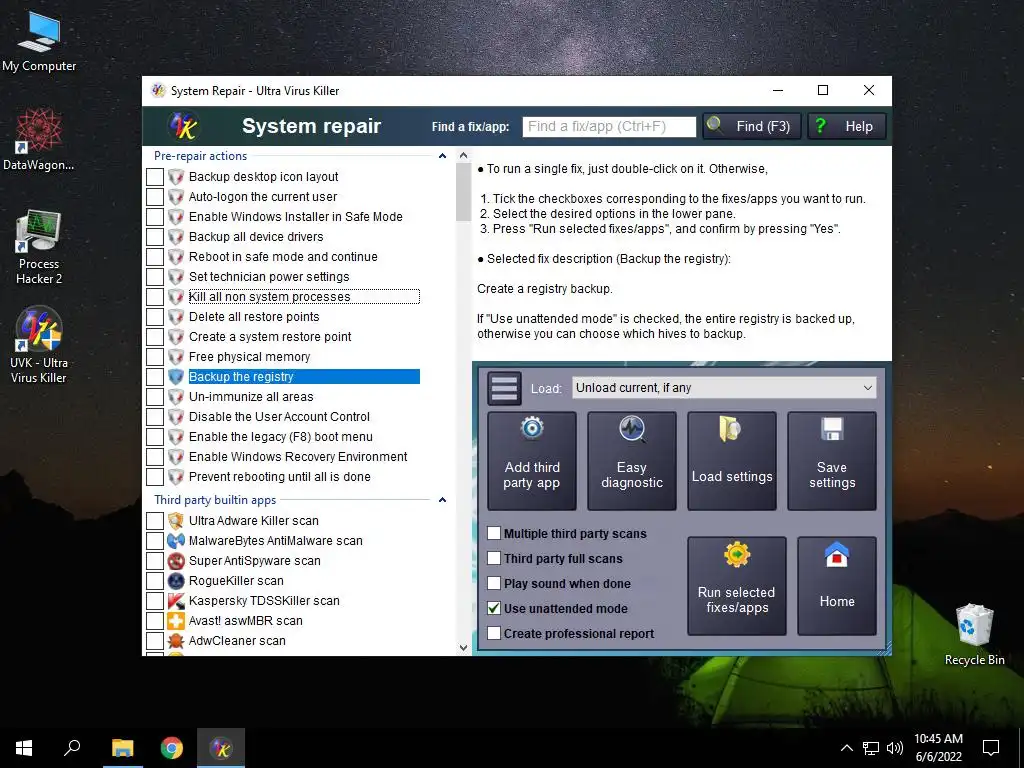Open File Explorer from the taskbar
Viewport: 1024px width, 768px height.
(122, 748)
